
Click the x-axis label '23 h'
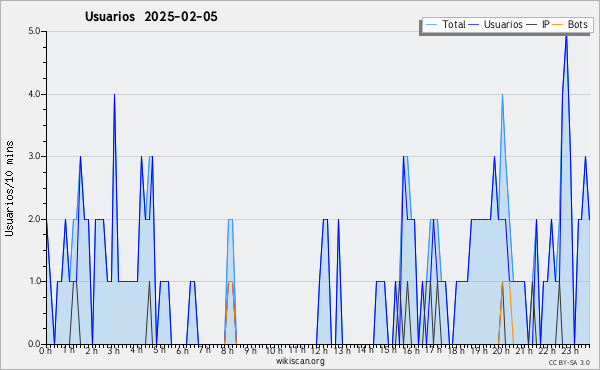click(x=570, y=351)
